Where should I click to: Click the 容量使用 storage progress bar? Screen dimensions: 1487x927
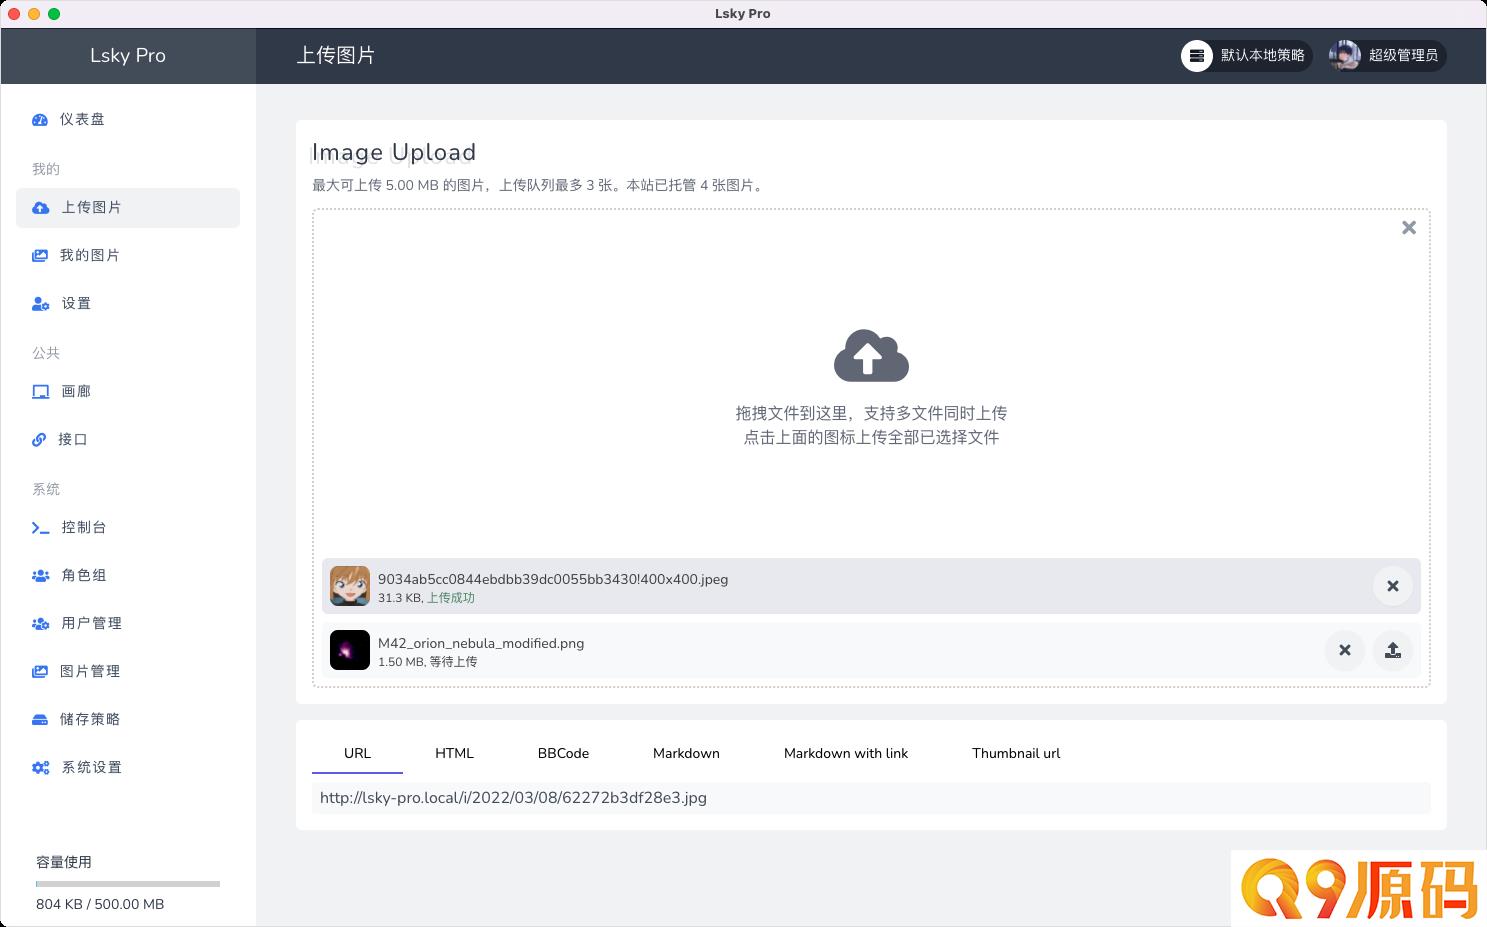pos(128,884)
